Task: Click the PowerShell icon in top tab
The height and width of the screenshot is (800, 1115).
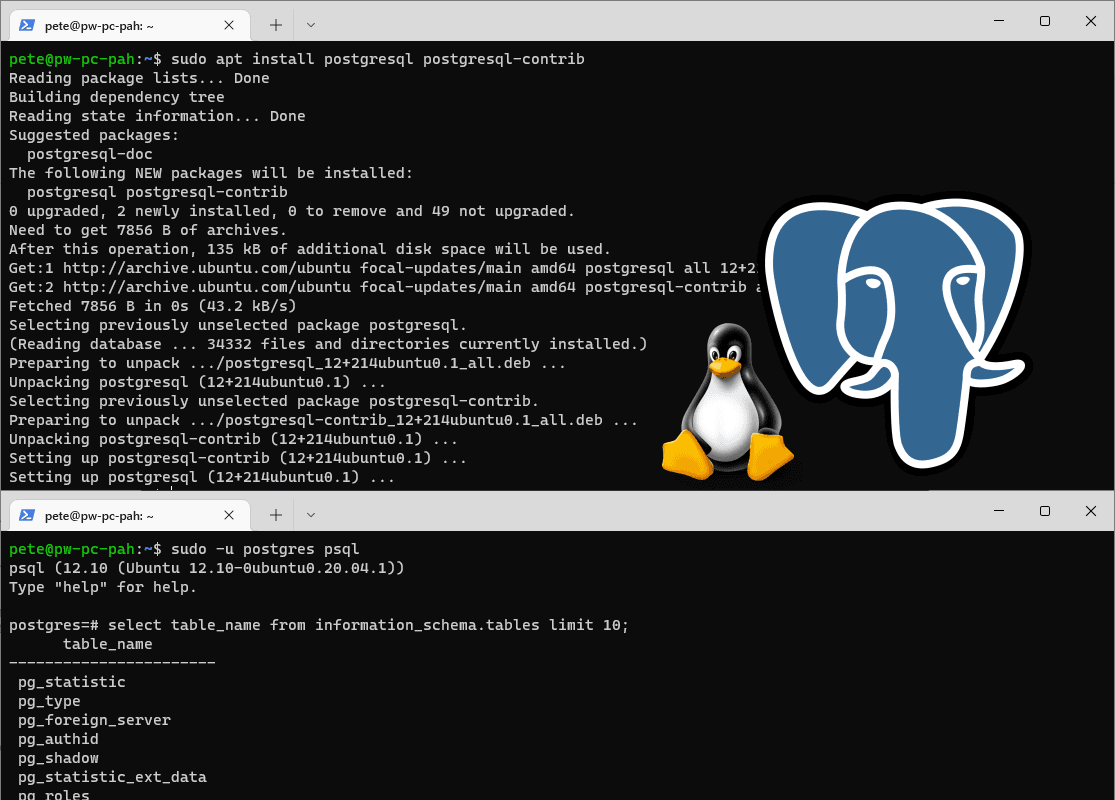Action: tap(27, 26)
